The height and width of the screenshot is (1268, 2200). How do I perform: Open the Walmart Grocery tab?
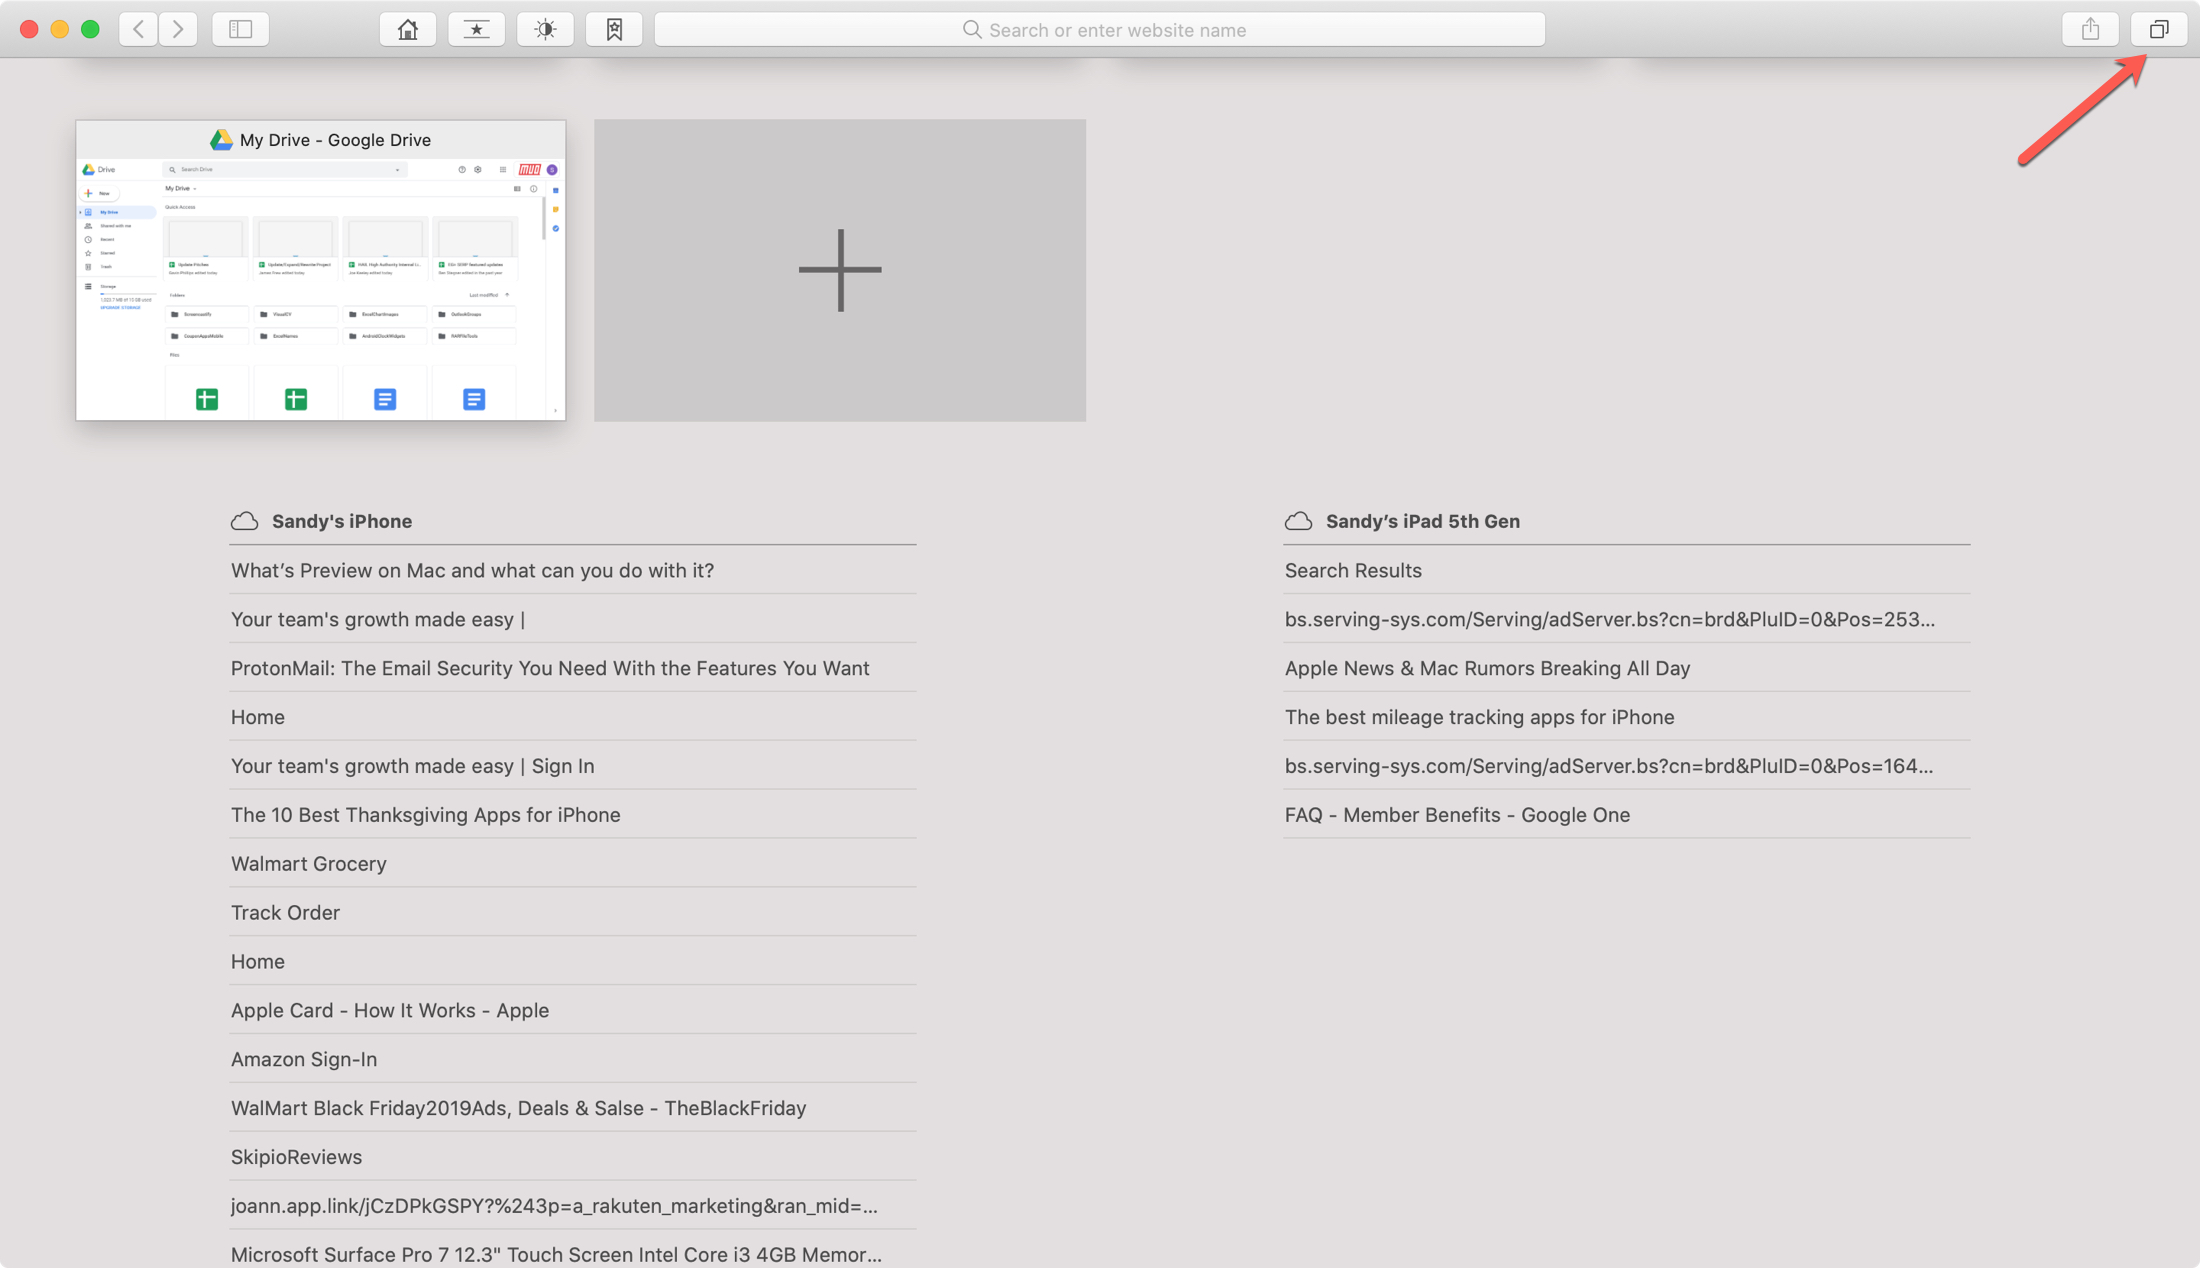coord(573,864)
